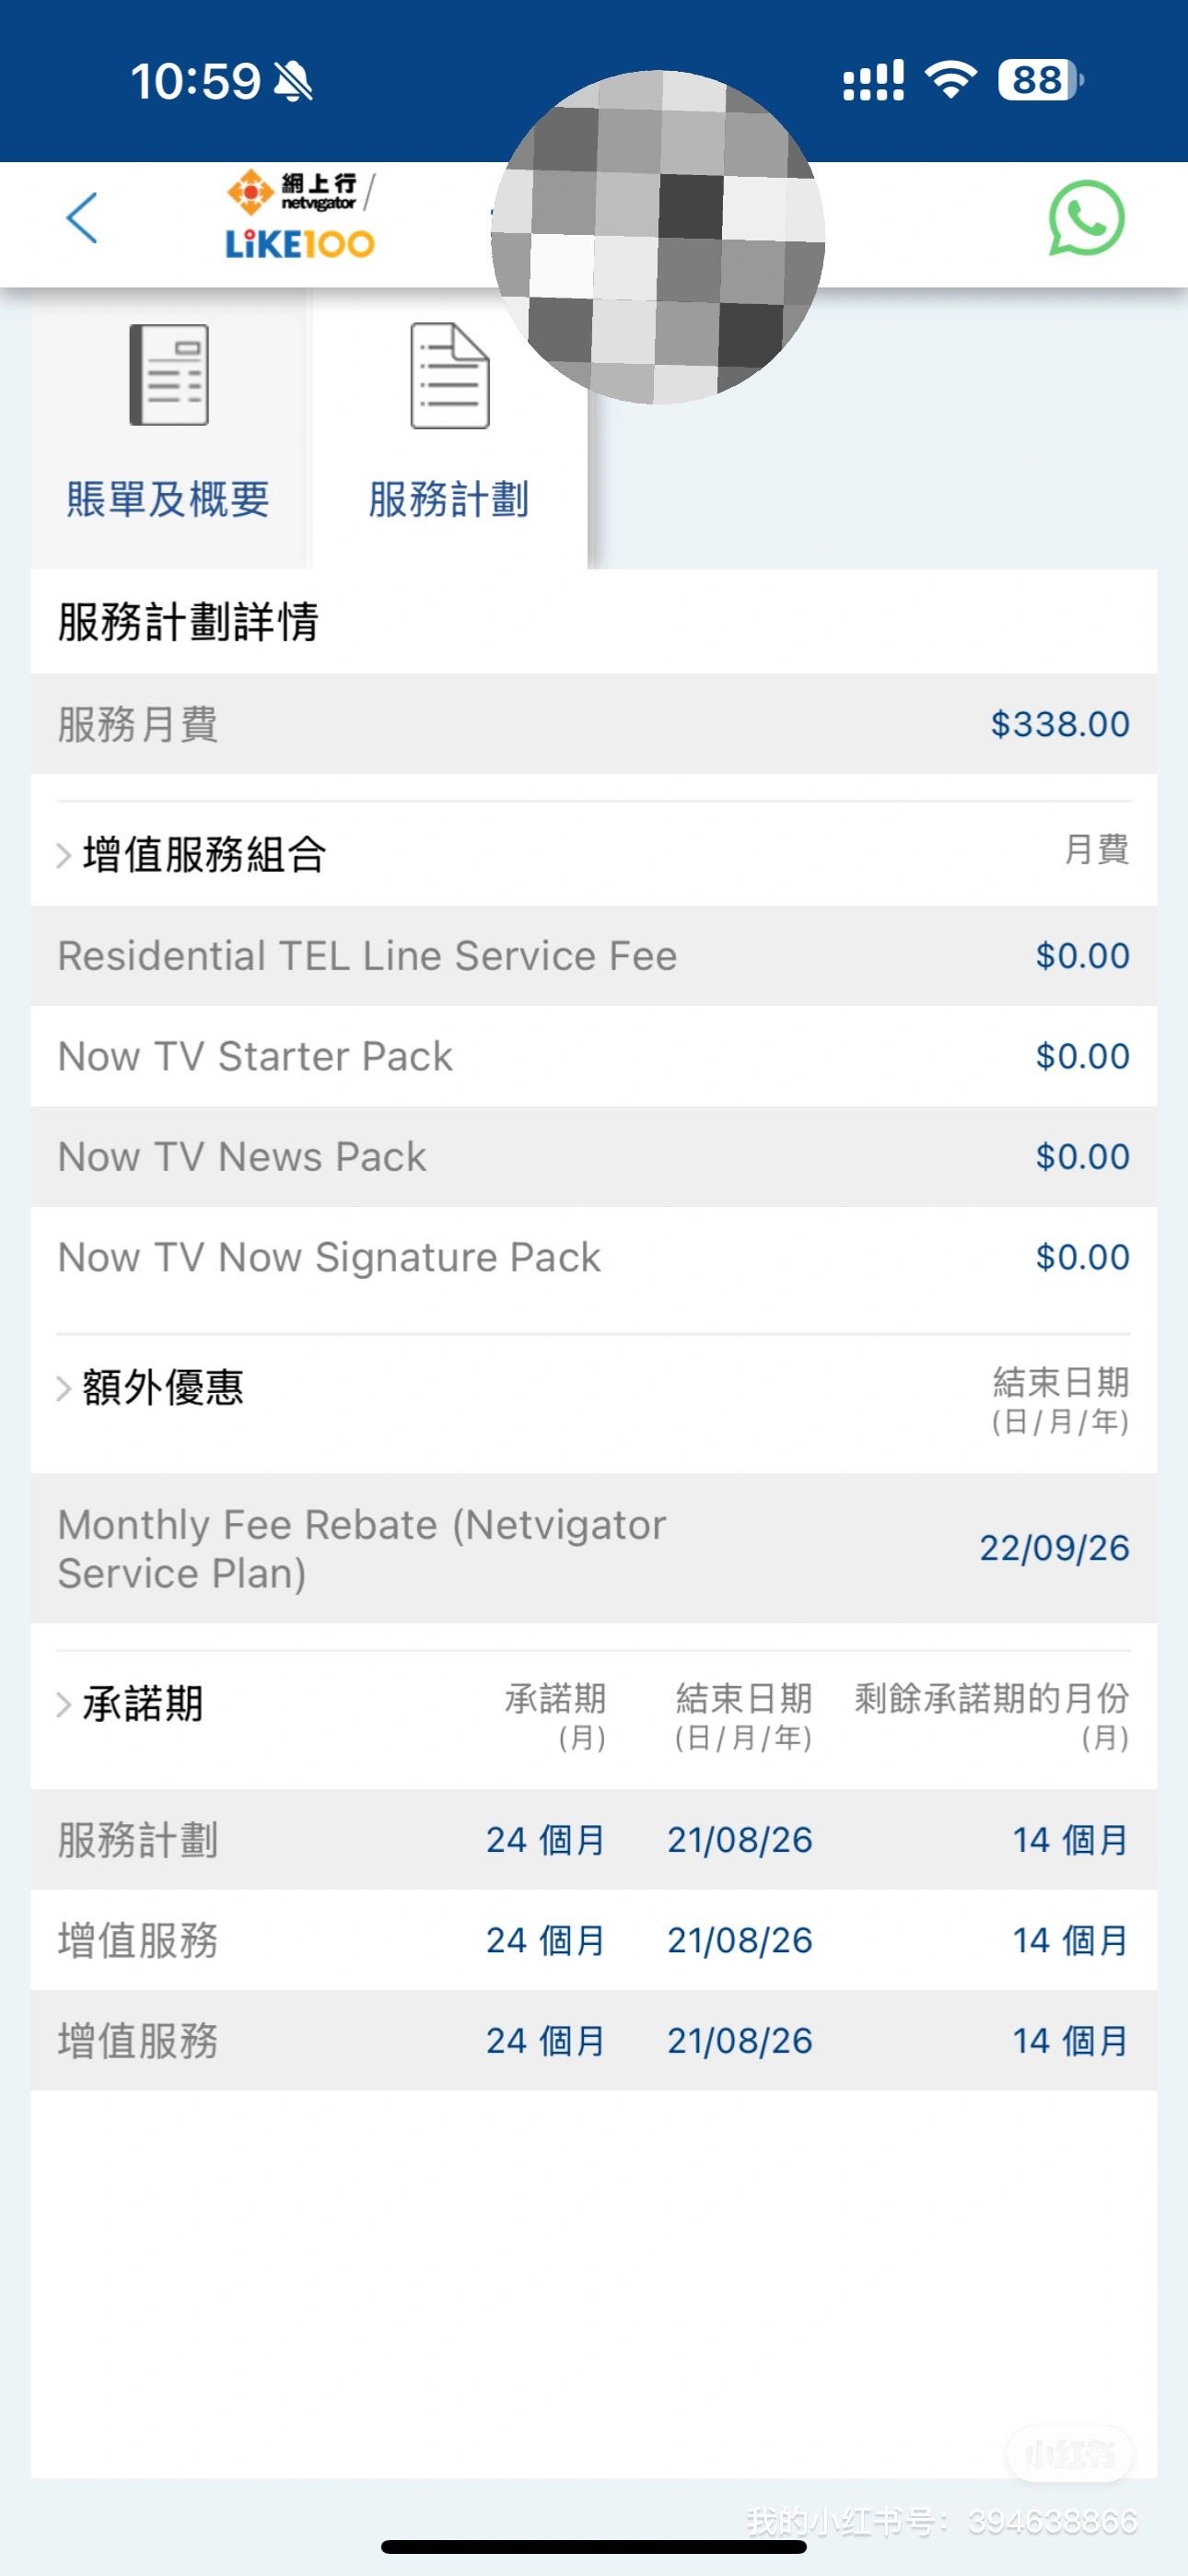
Task: Expand the 增值服務組合 section
Action: [64, 855]
